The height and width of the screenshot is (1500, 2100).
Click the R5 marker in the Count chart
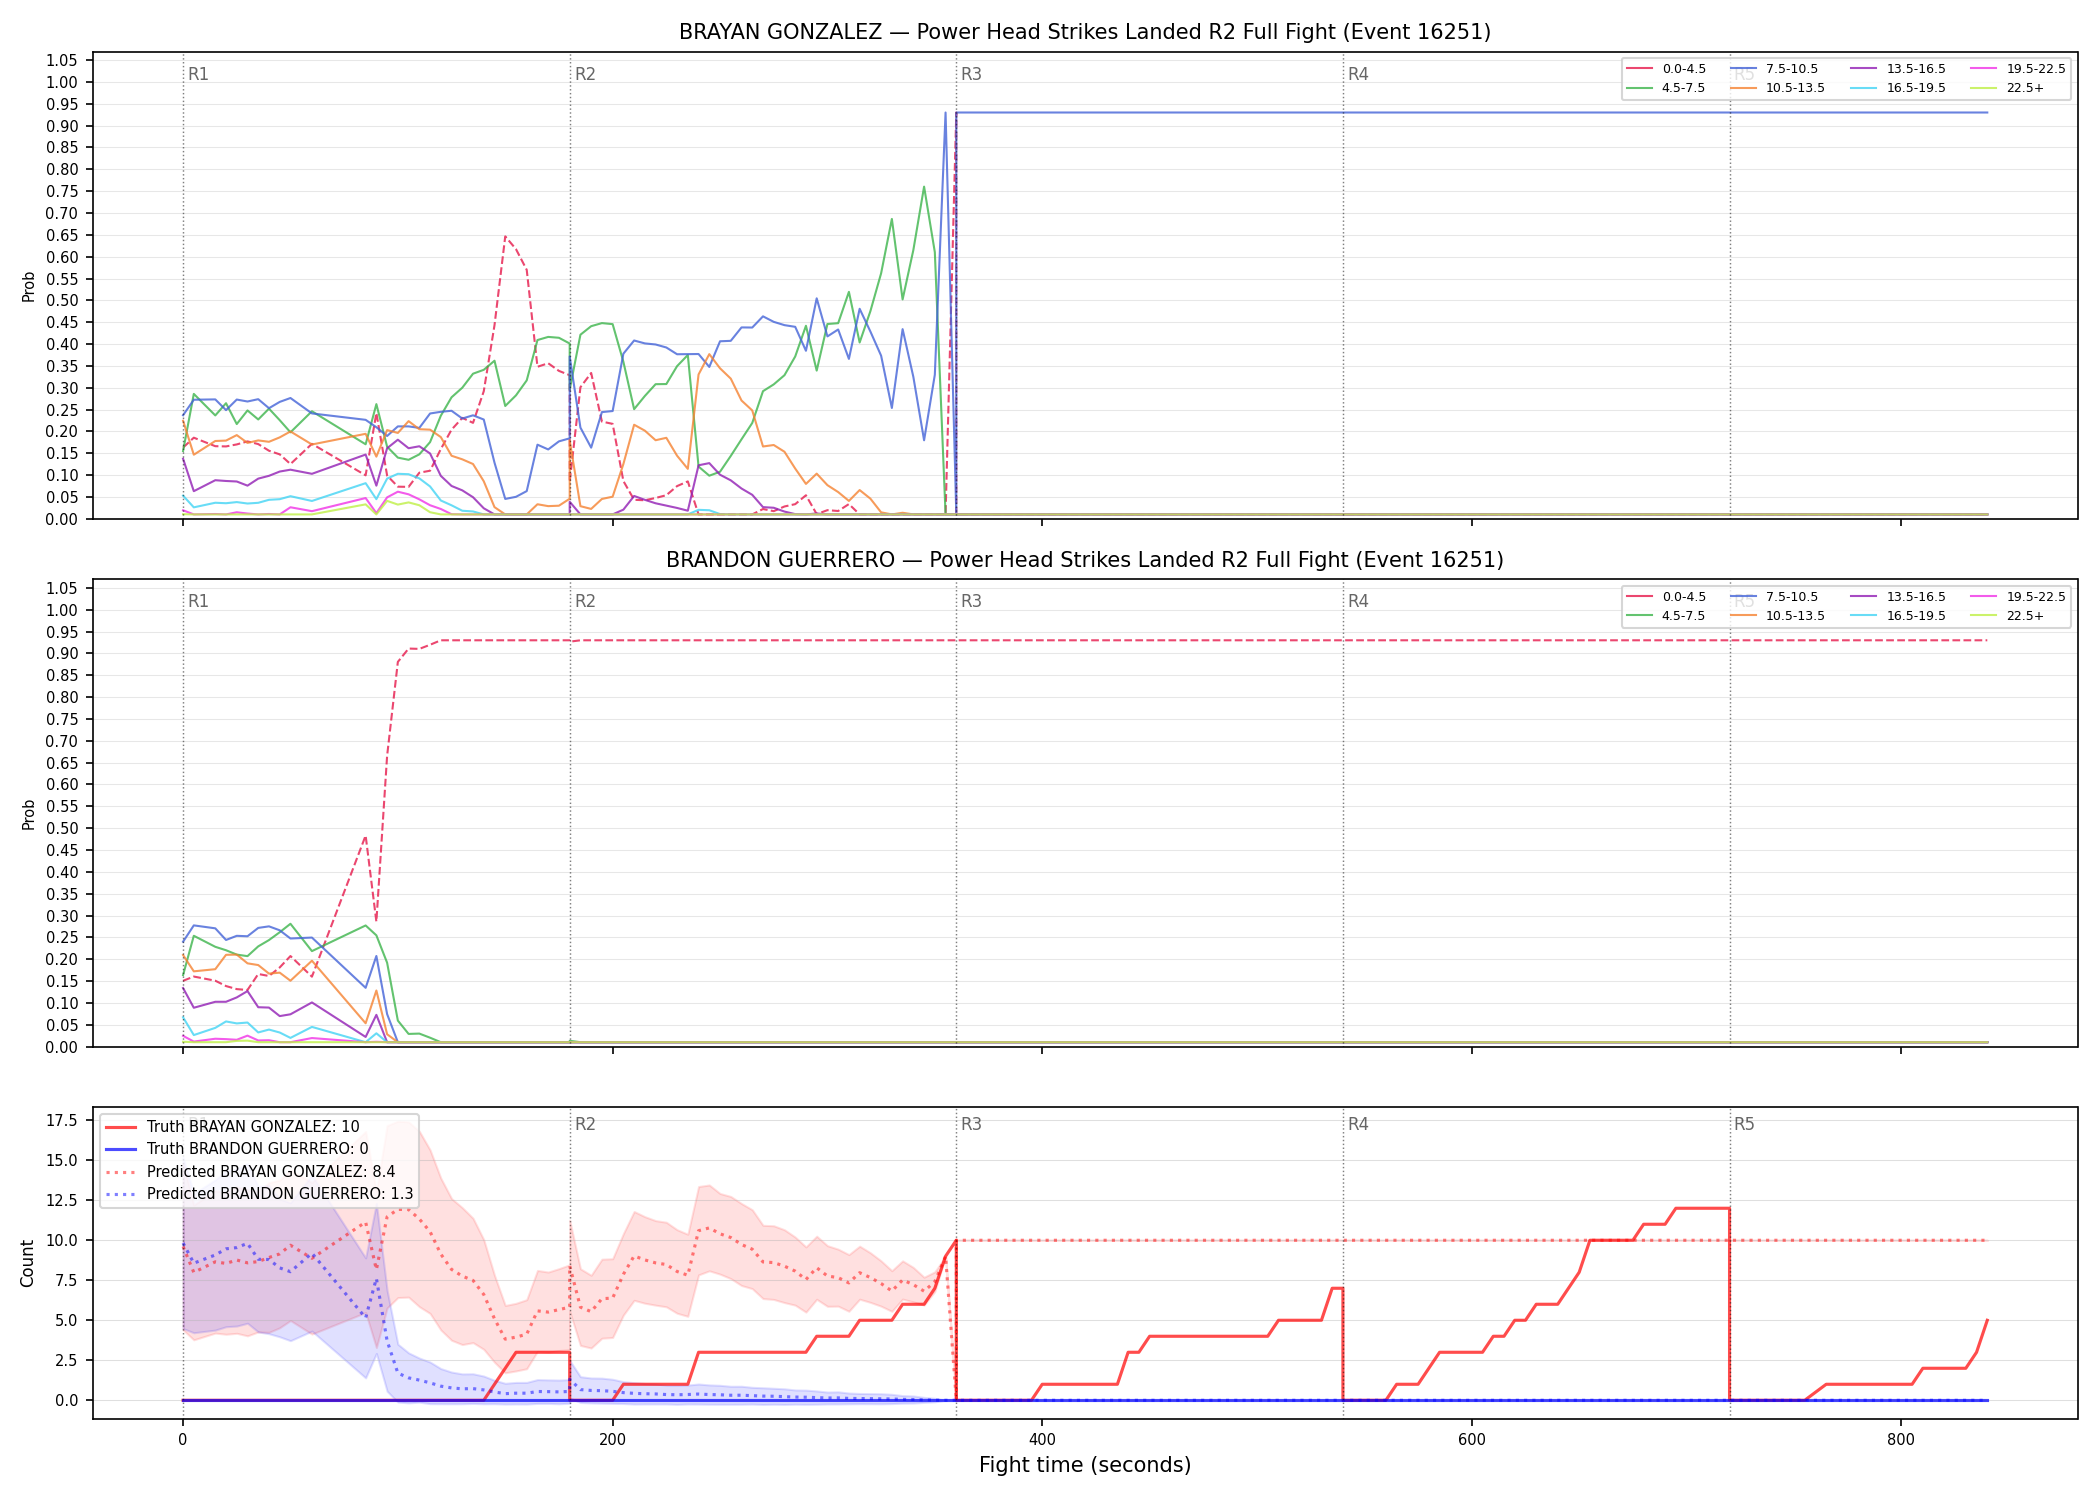click(1744, 1124)
